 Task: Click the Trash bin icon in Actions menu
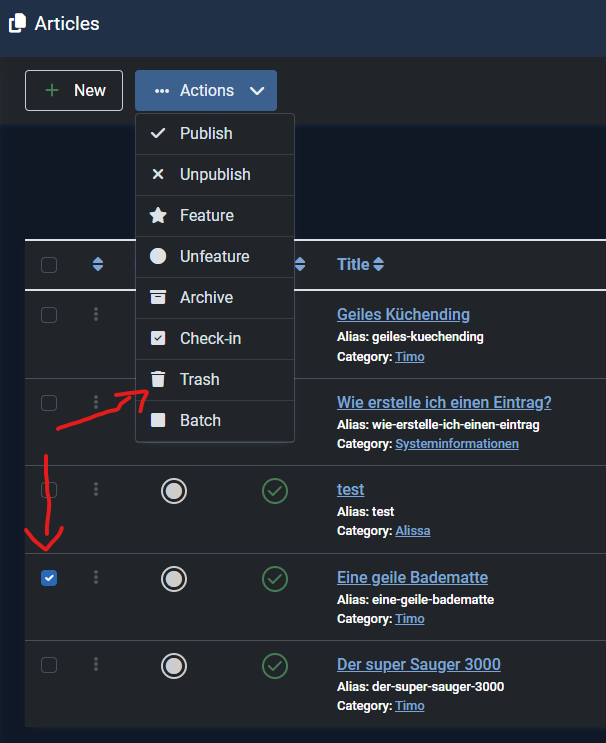[x=158, y=380]
